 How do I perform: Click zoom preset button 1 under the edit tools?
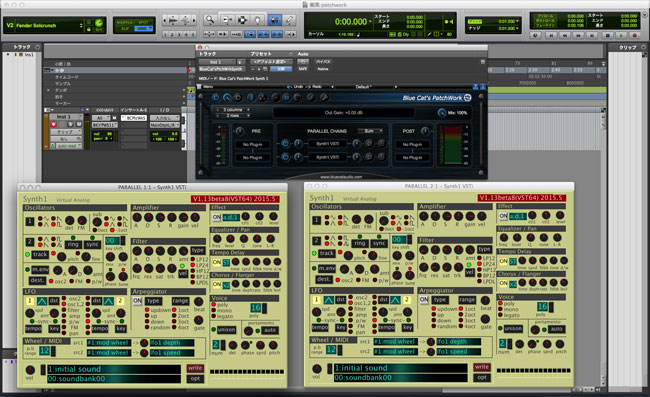pos(165,34)
